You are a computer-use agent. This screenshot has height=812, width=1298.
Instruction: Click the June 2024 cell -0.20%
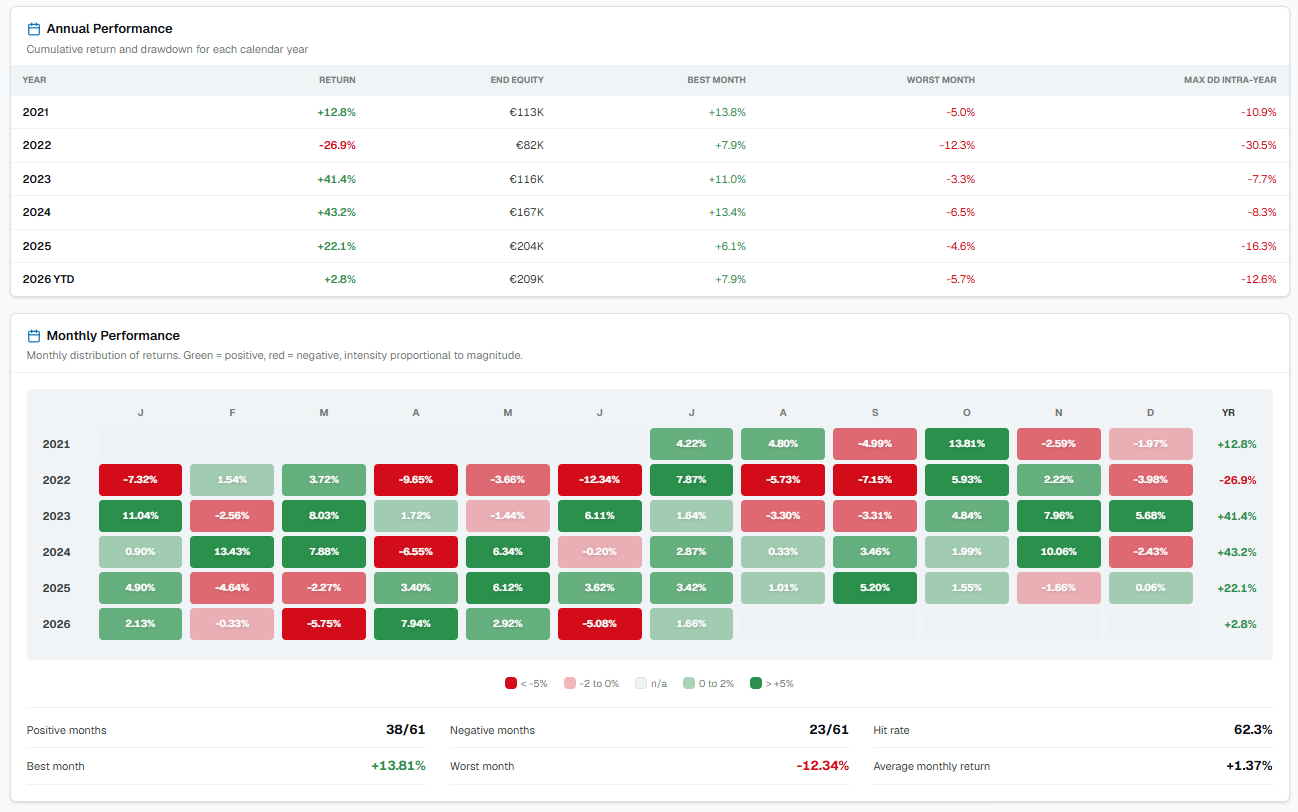600,552
